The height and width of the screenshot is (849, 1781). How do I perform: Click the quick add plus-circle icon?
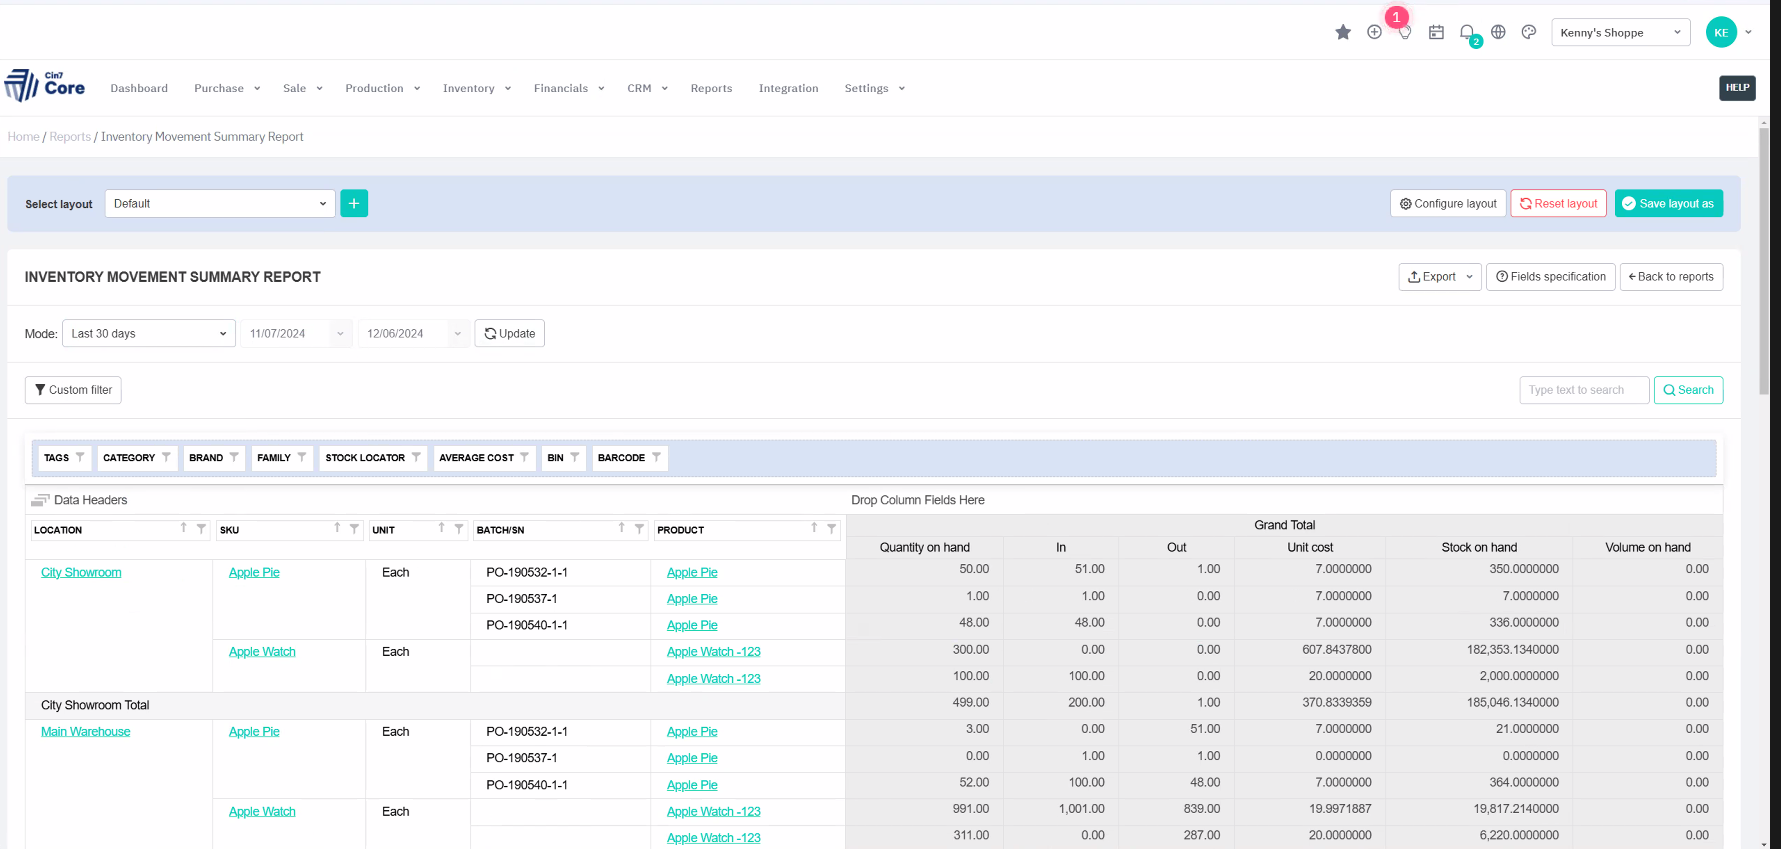(x=1374, y=32)
